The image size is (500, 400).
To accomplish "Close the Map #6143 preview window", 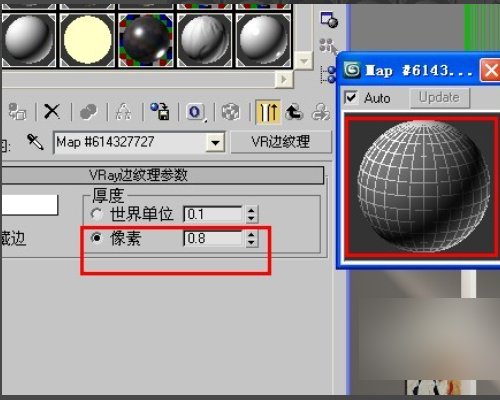I will (490, 70).
